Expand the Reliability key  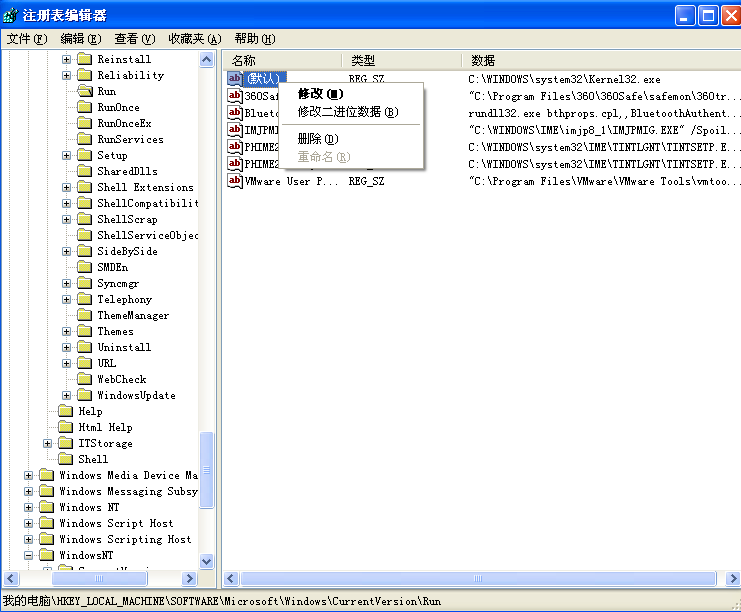coord(67,76)
